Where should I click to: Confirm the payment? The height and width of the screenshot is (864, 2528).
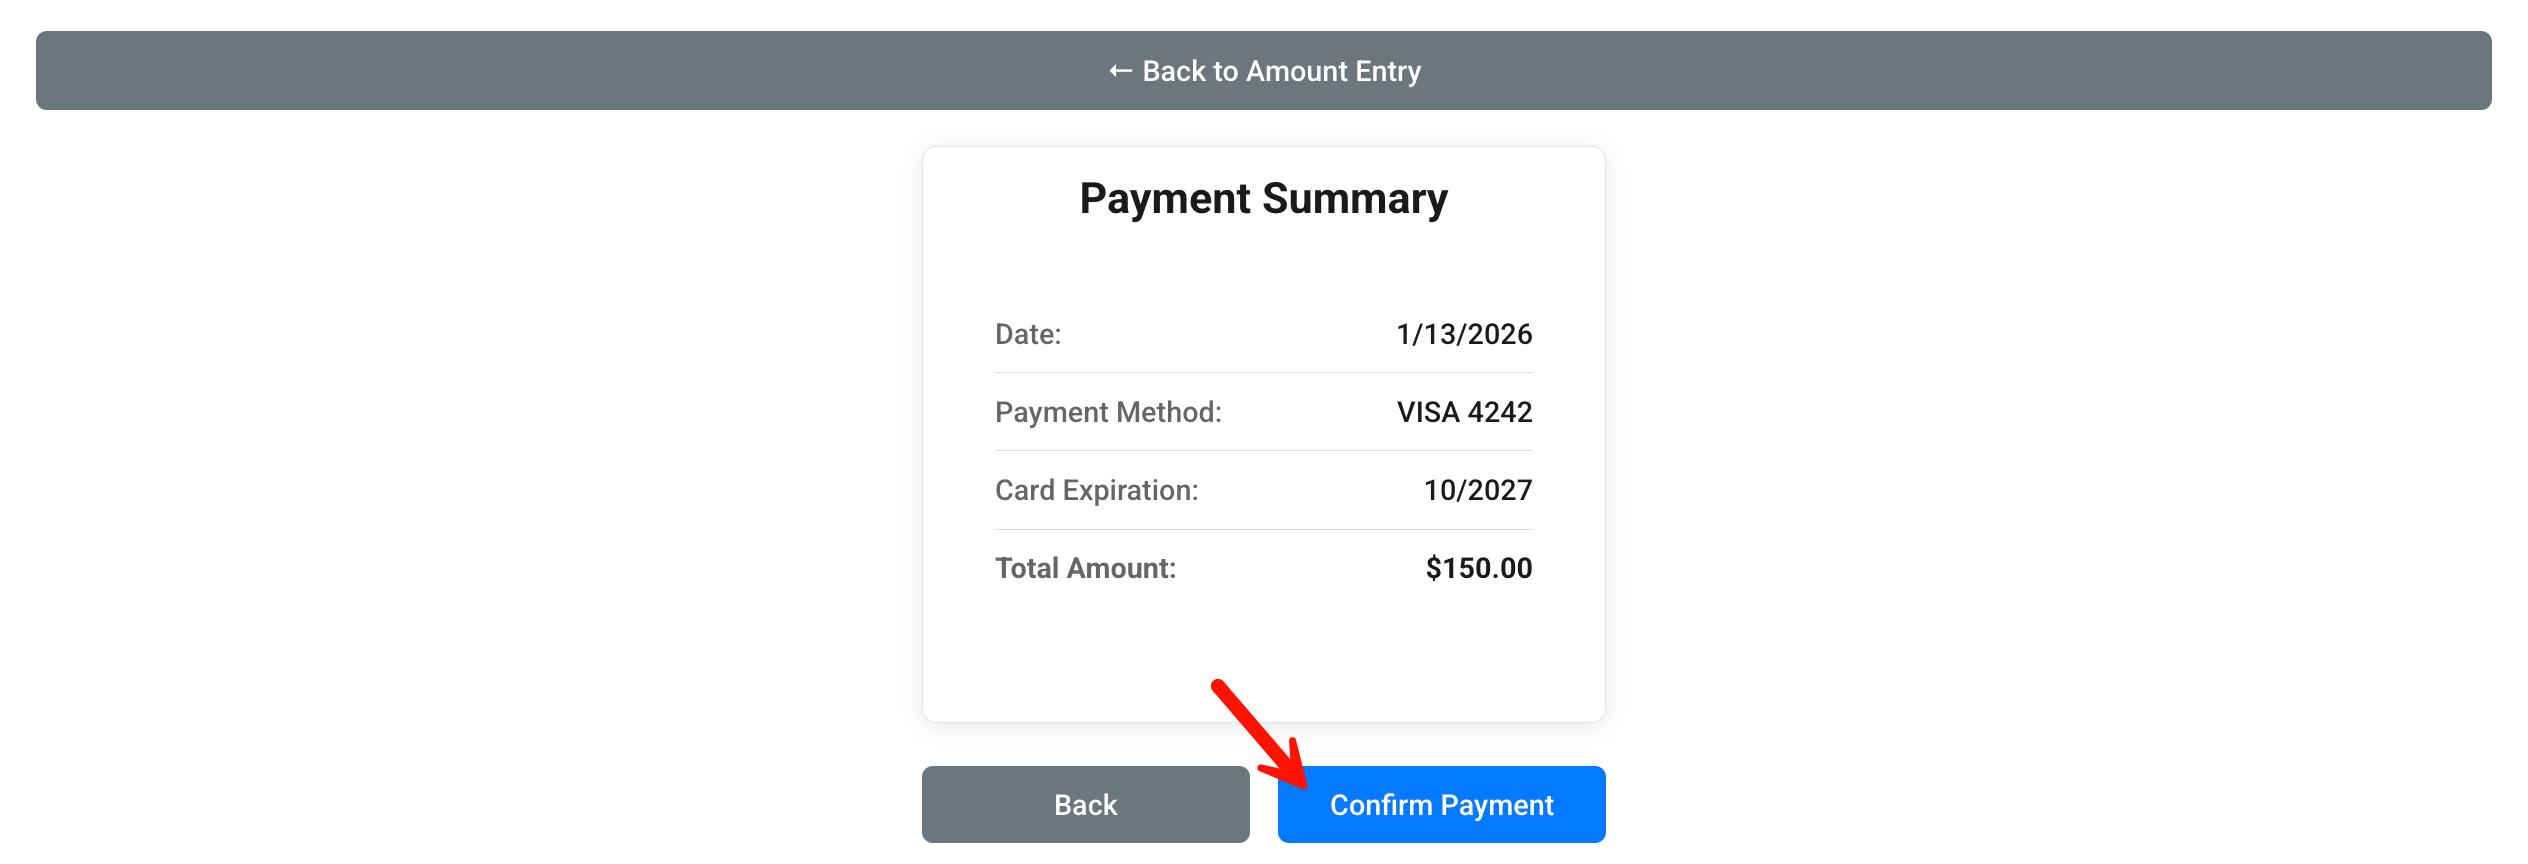pos(1441,805)
